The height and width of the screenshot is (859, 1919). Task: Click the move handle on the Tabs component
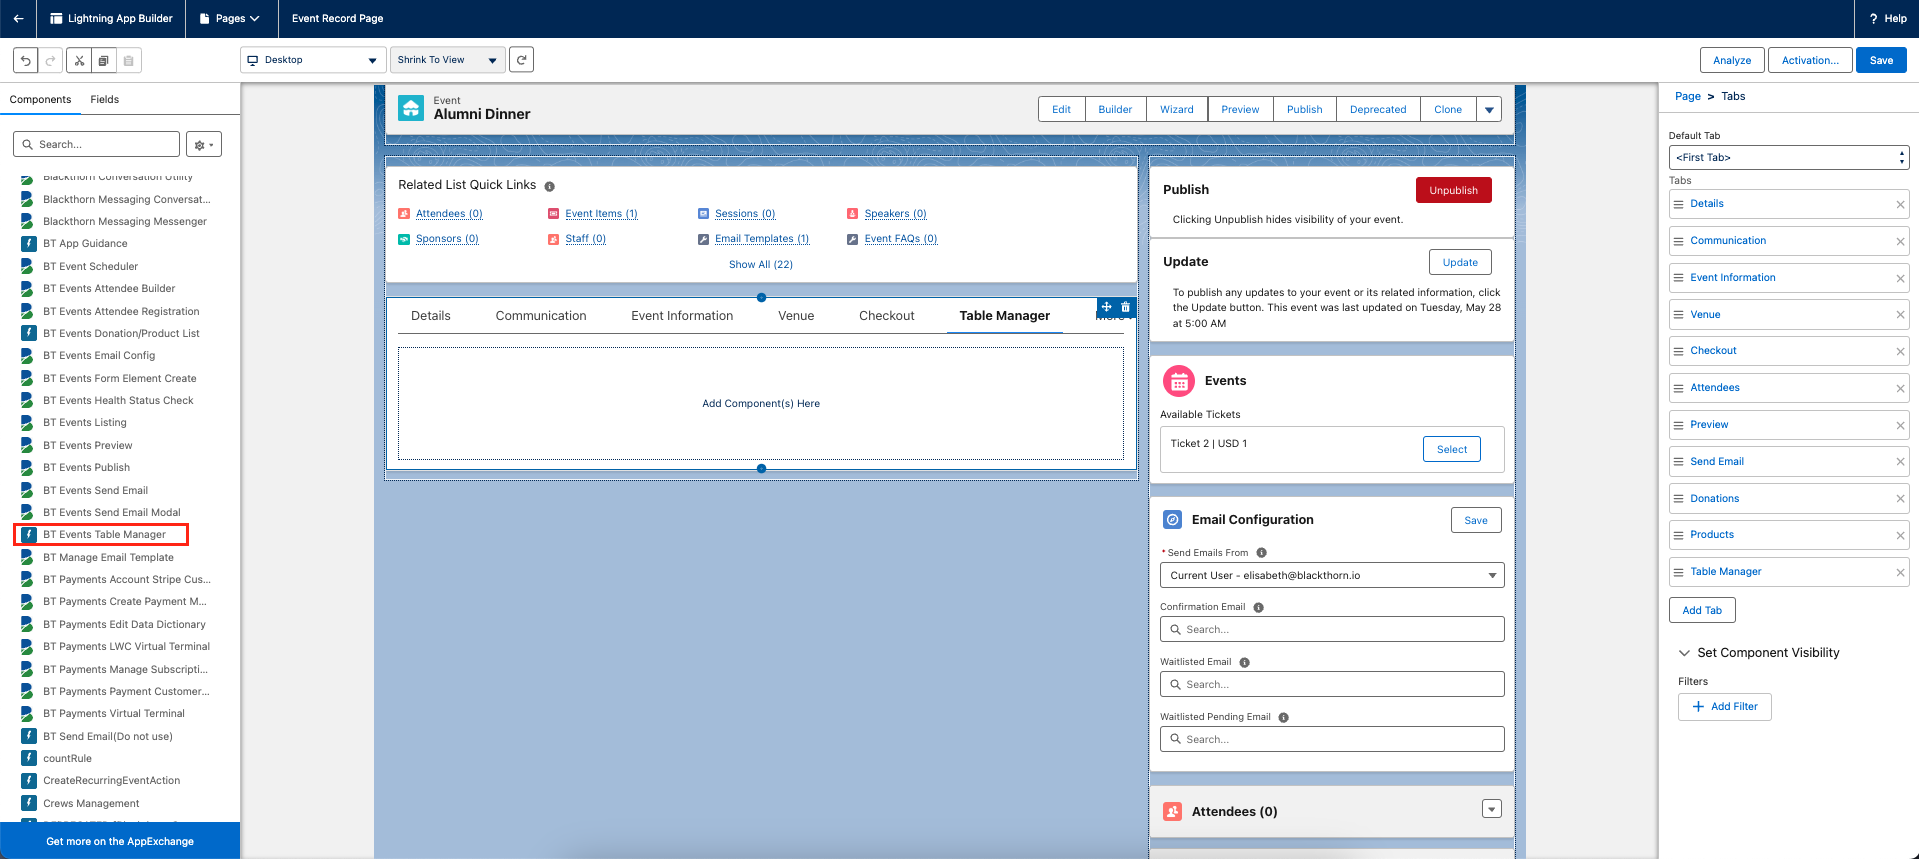point(1107,307)
